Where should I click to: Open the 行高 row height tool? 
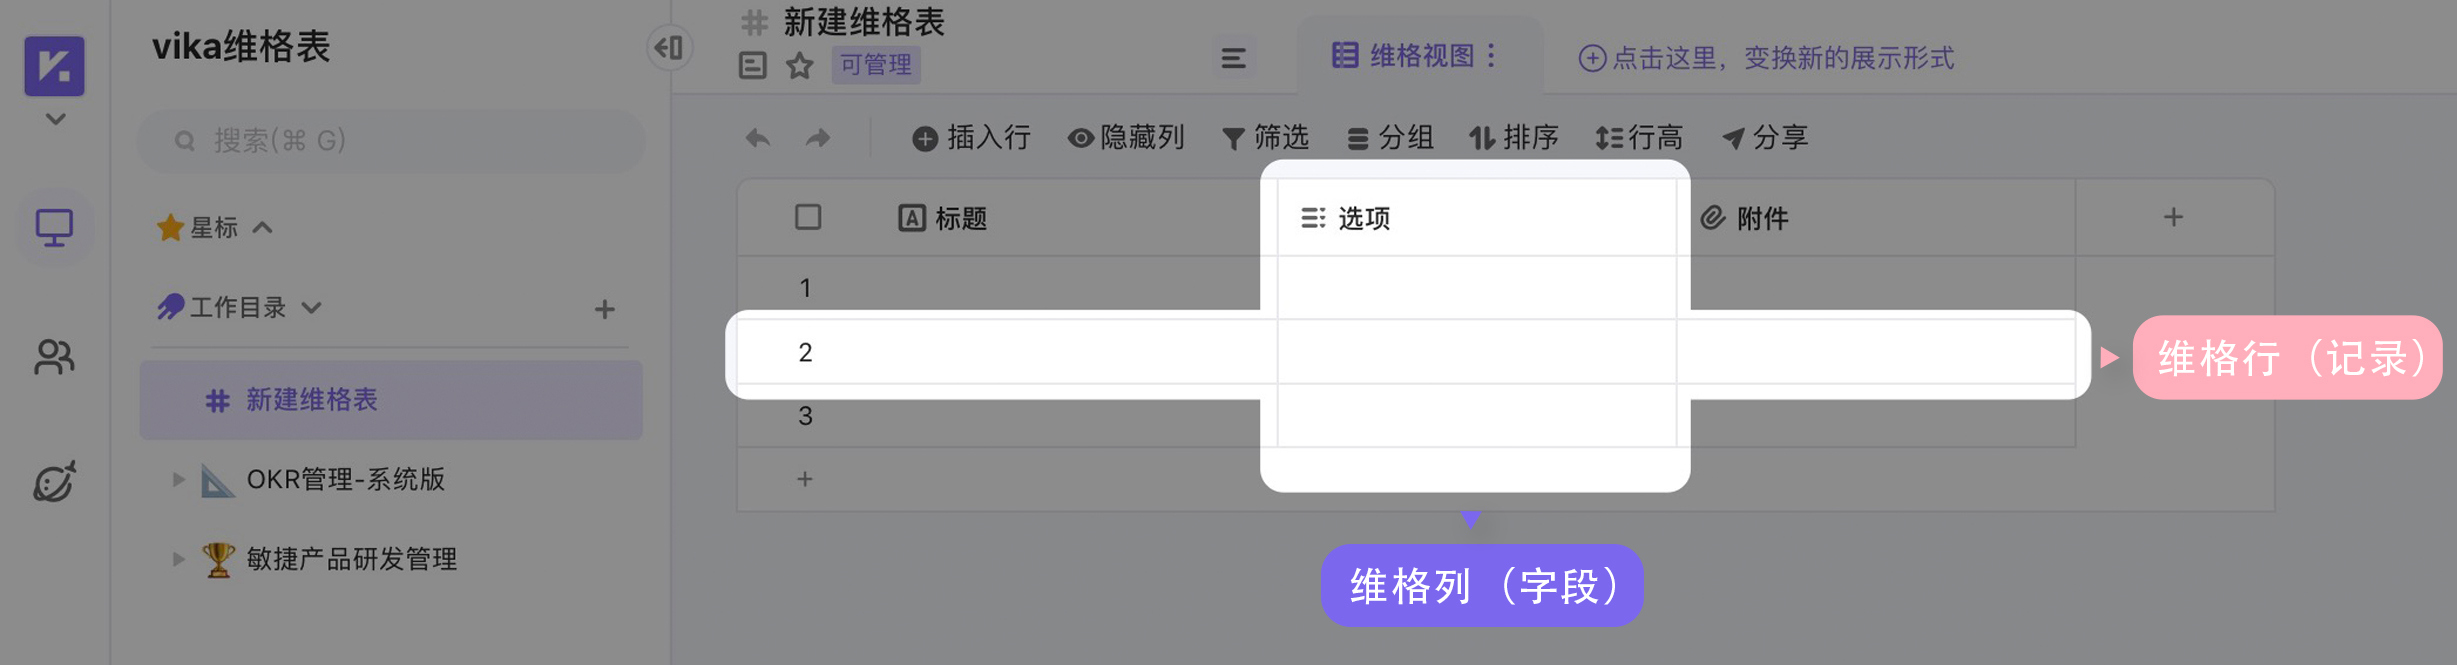[x=1639, y=138]
